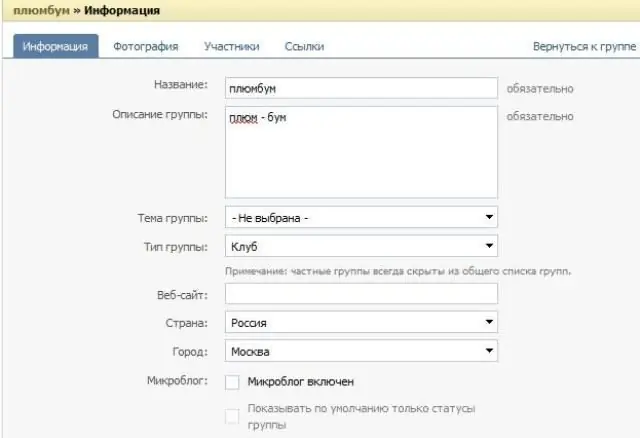Open the Город dropdown showing Москва
This screenshot has width=640, height=438.
[361, 351]
